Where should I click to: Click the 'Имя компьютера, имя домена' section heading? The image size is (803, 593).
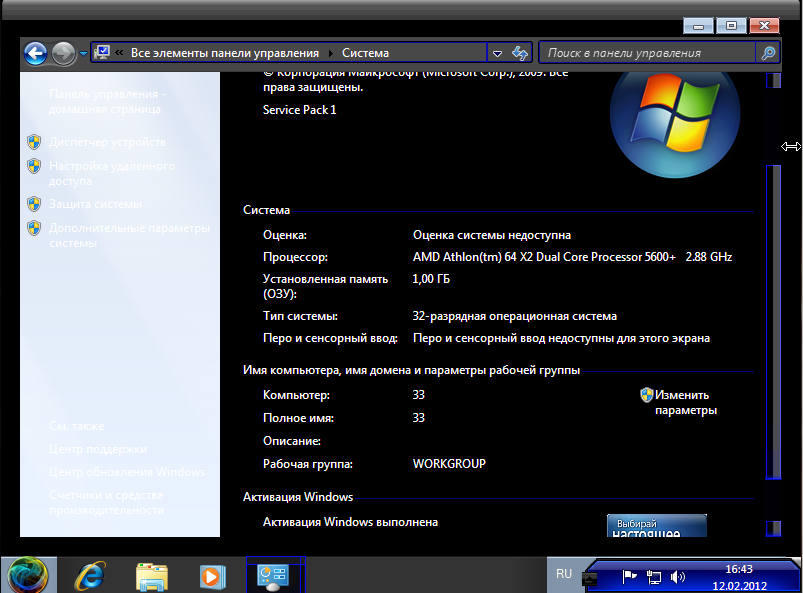coord(411,370)
